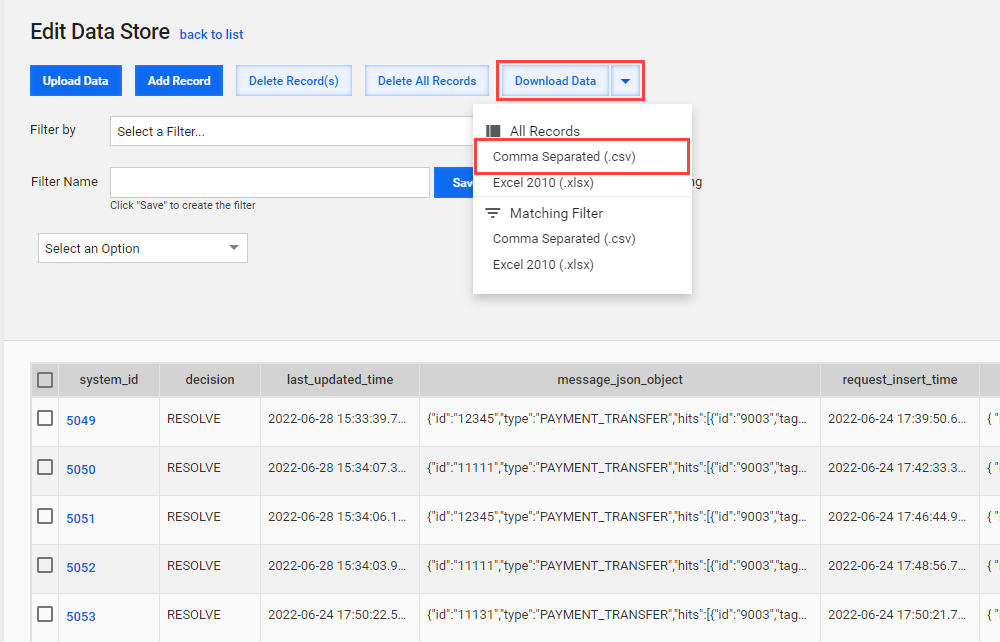The width and height of the screenshot is (1000, 642).
Task: Choose All Records Excel 2010 (.xlsx)
Action: (x=543, y=183)
